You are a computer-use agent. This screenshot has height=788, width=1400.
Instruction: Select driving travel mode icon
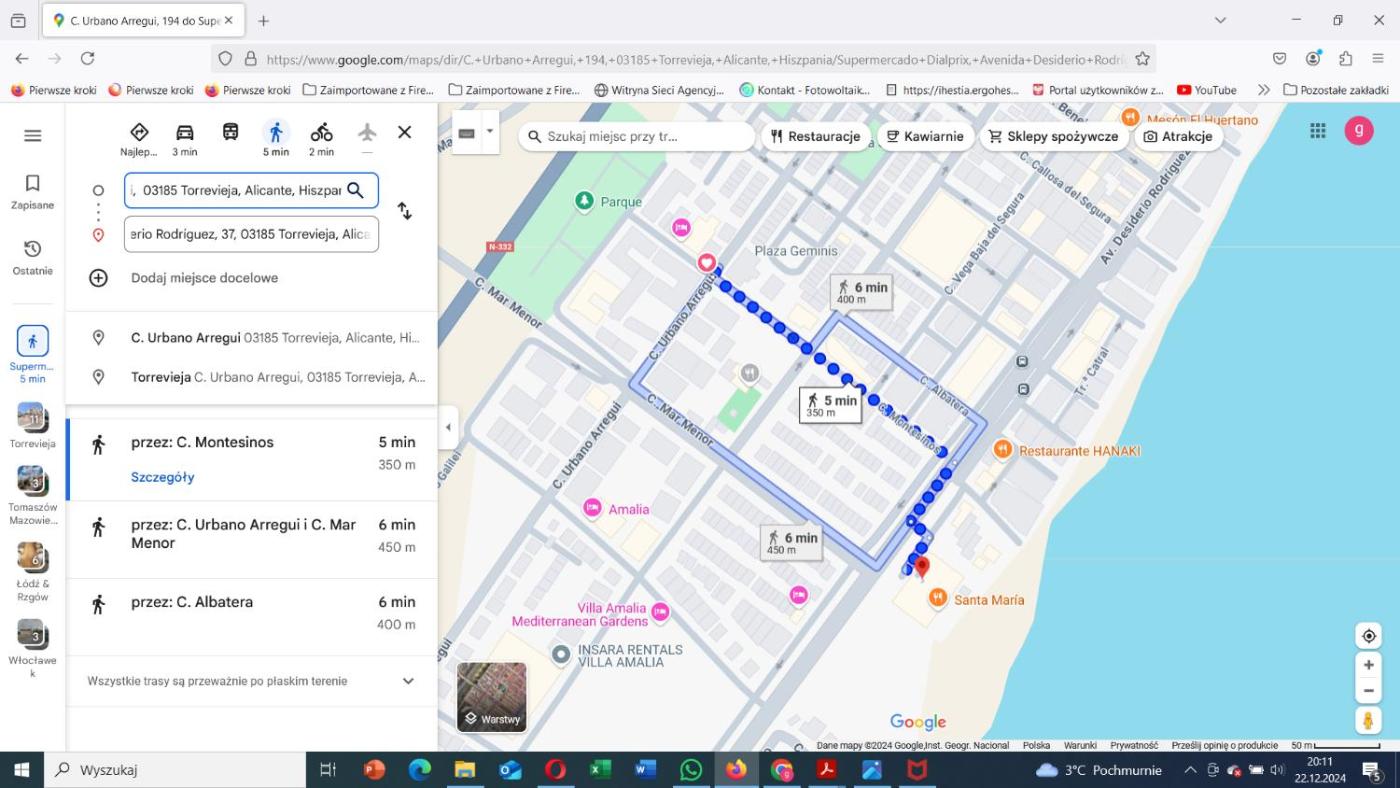[184, 133]
